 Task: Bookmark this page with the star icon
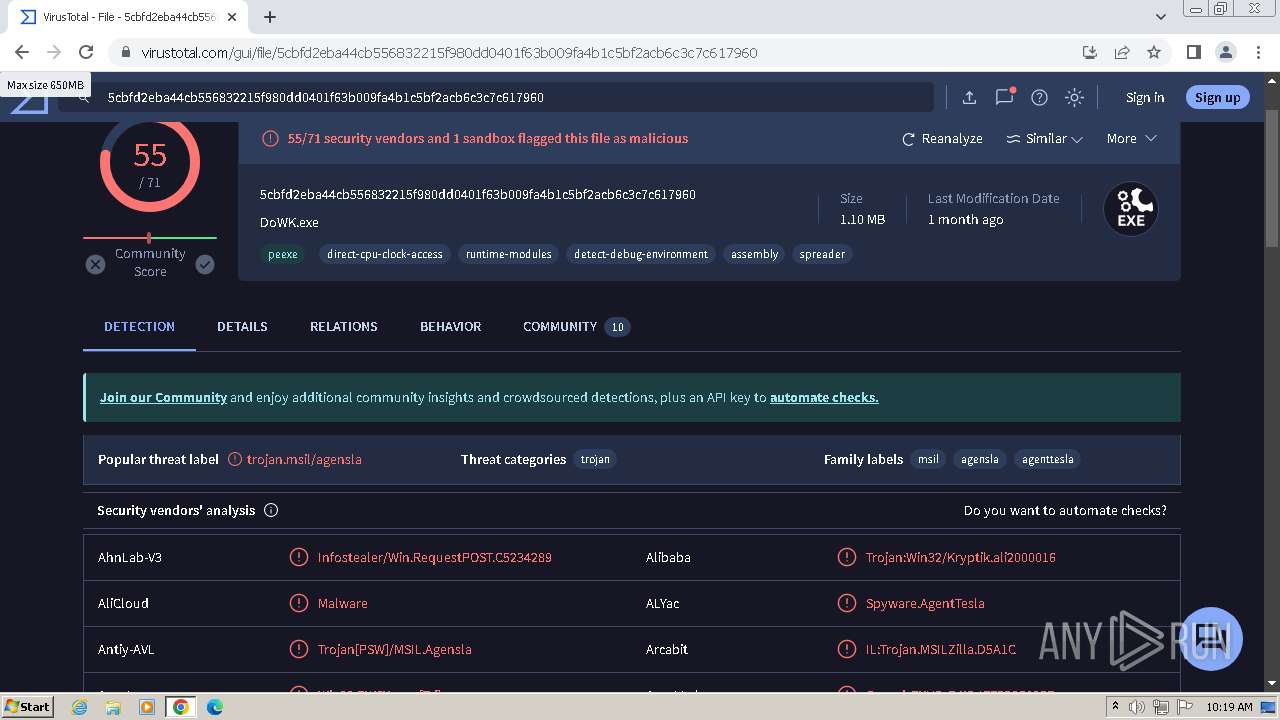pyautogui.click(x=1154, y=52)
